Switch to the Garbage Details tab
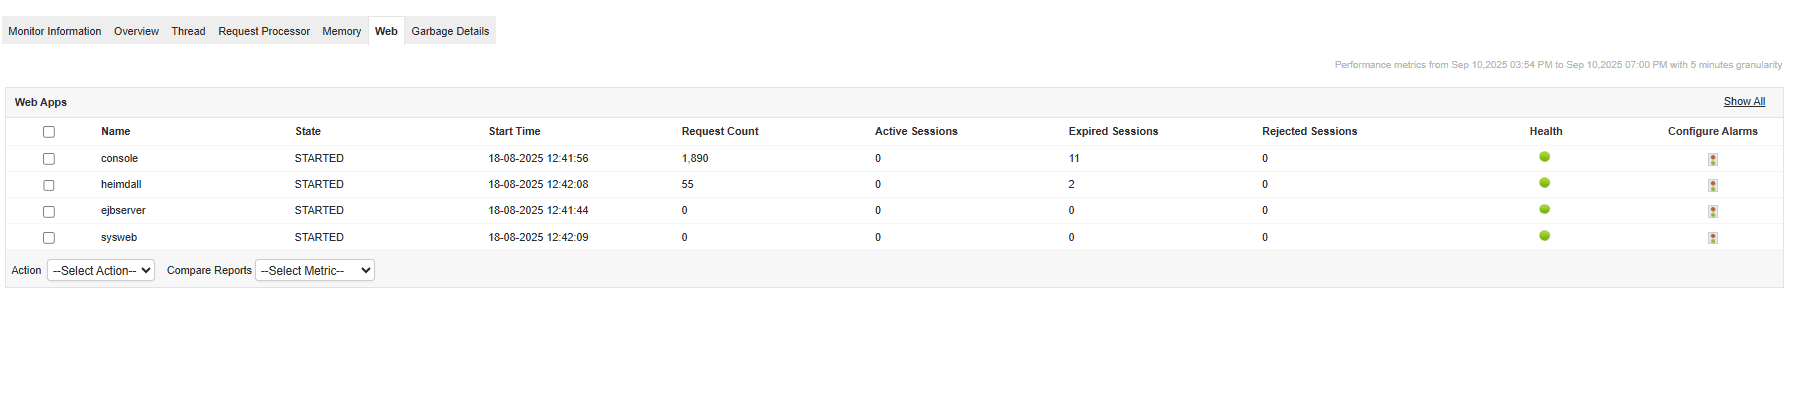 coord(450,31)
